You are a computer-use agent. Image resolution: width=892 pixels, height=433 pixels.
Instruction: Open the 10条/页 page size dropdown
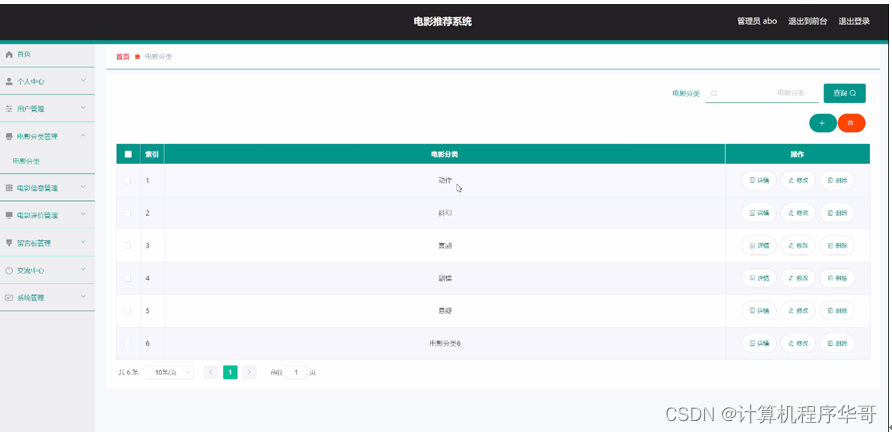170,373
